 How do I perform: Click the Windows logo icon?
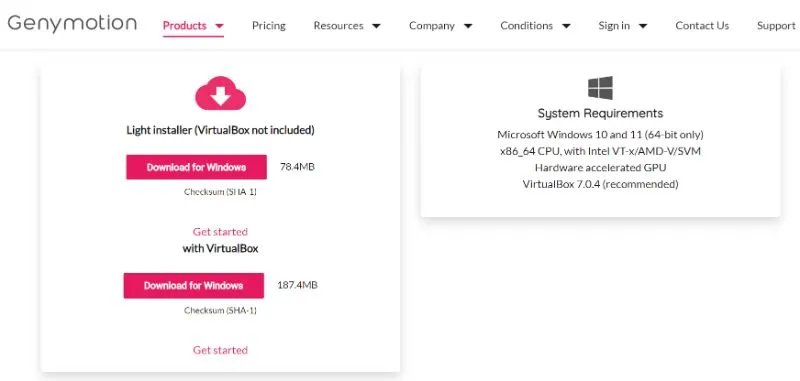600,88
